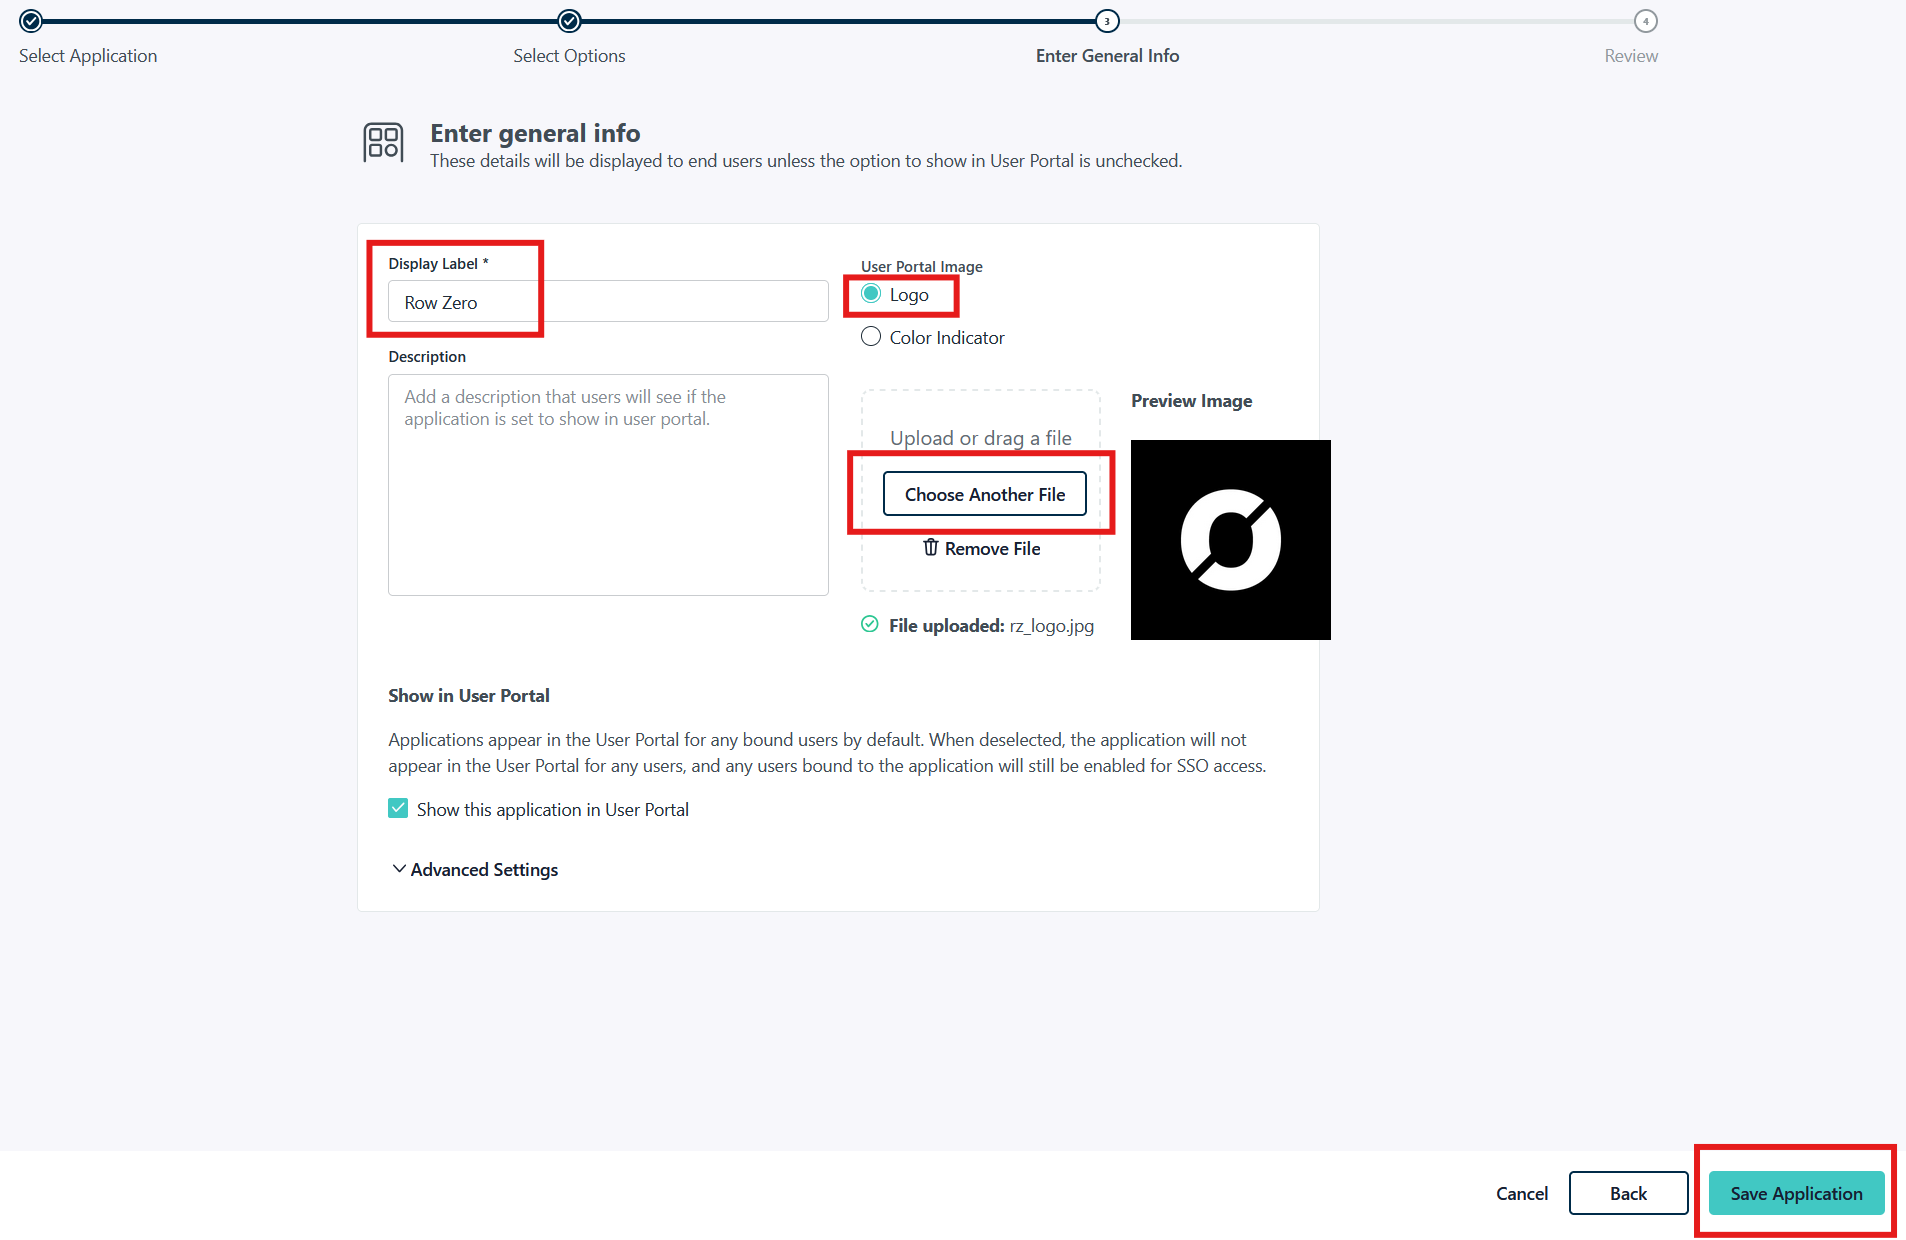Click the green File uploaded checkmark icon

869,624
